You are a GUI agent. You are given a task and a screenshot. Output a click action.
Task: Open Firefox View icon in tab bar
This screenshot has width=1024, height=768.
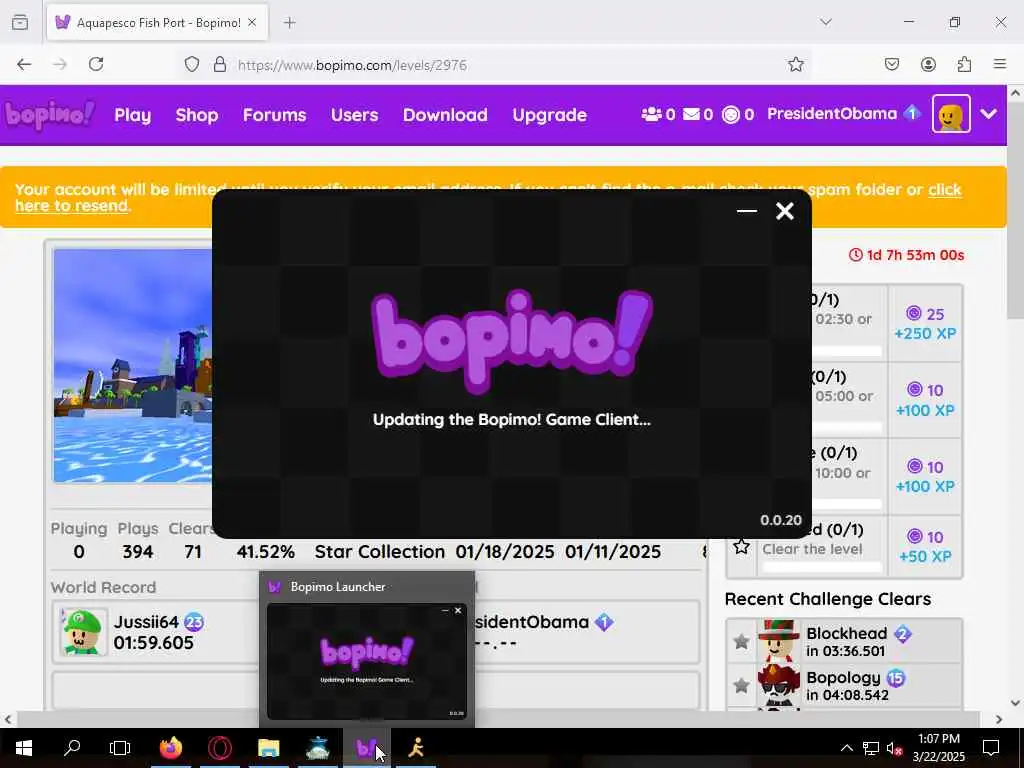[x=20, y=22]
